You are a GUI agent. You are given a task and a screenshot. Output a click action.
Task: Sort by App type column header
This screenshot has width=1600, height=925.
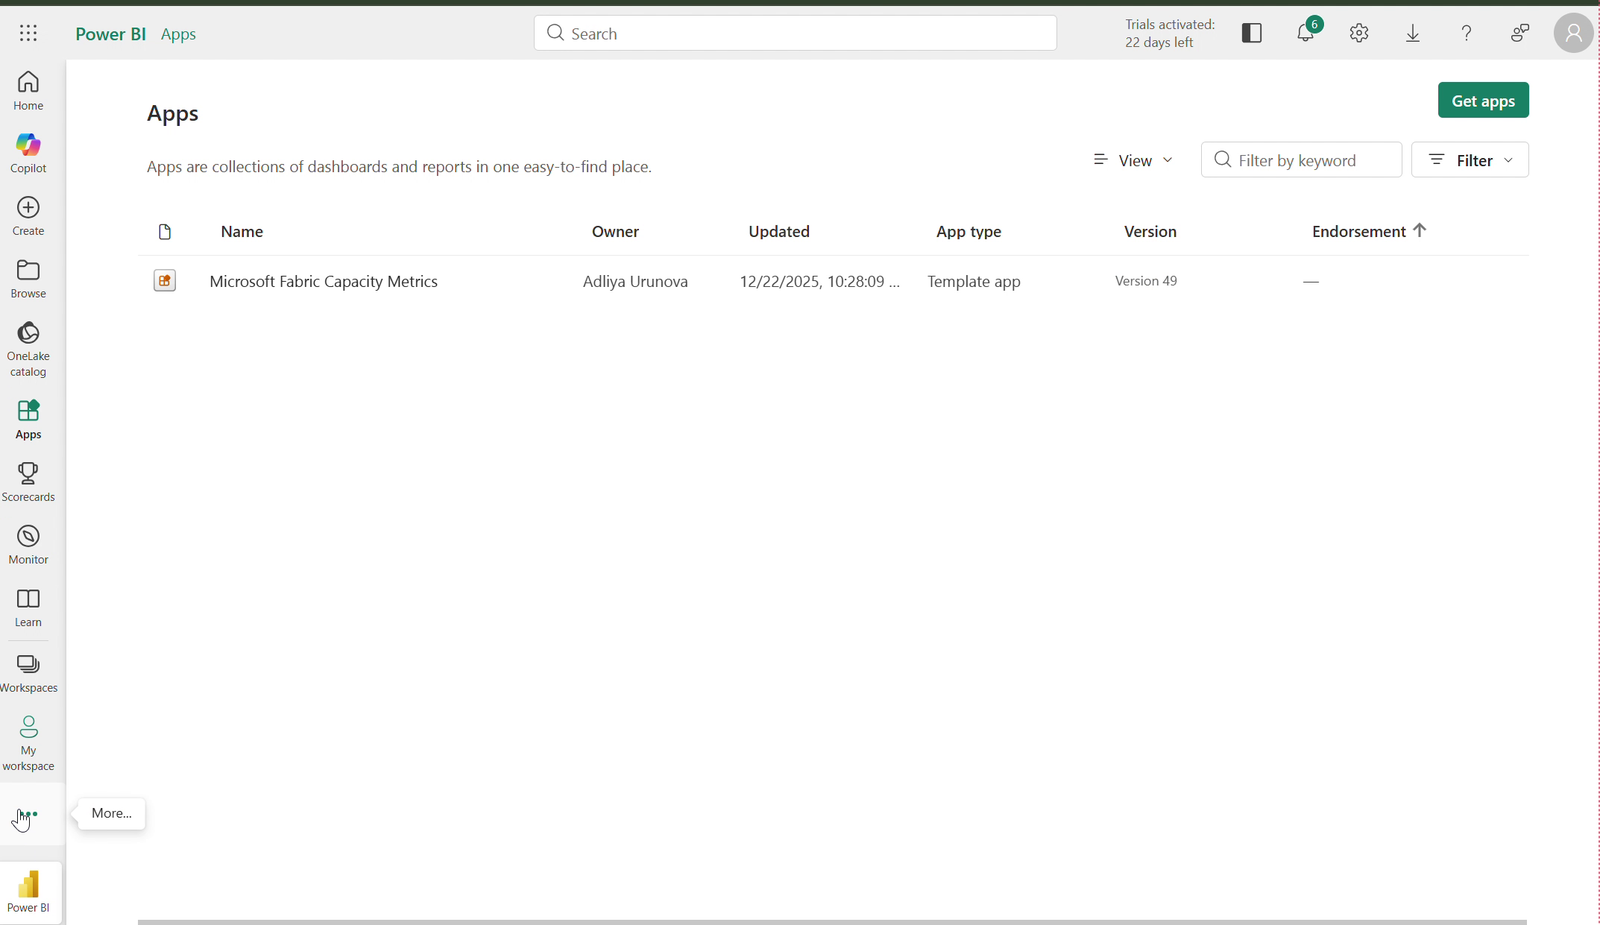tap(968, 231)
